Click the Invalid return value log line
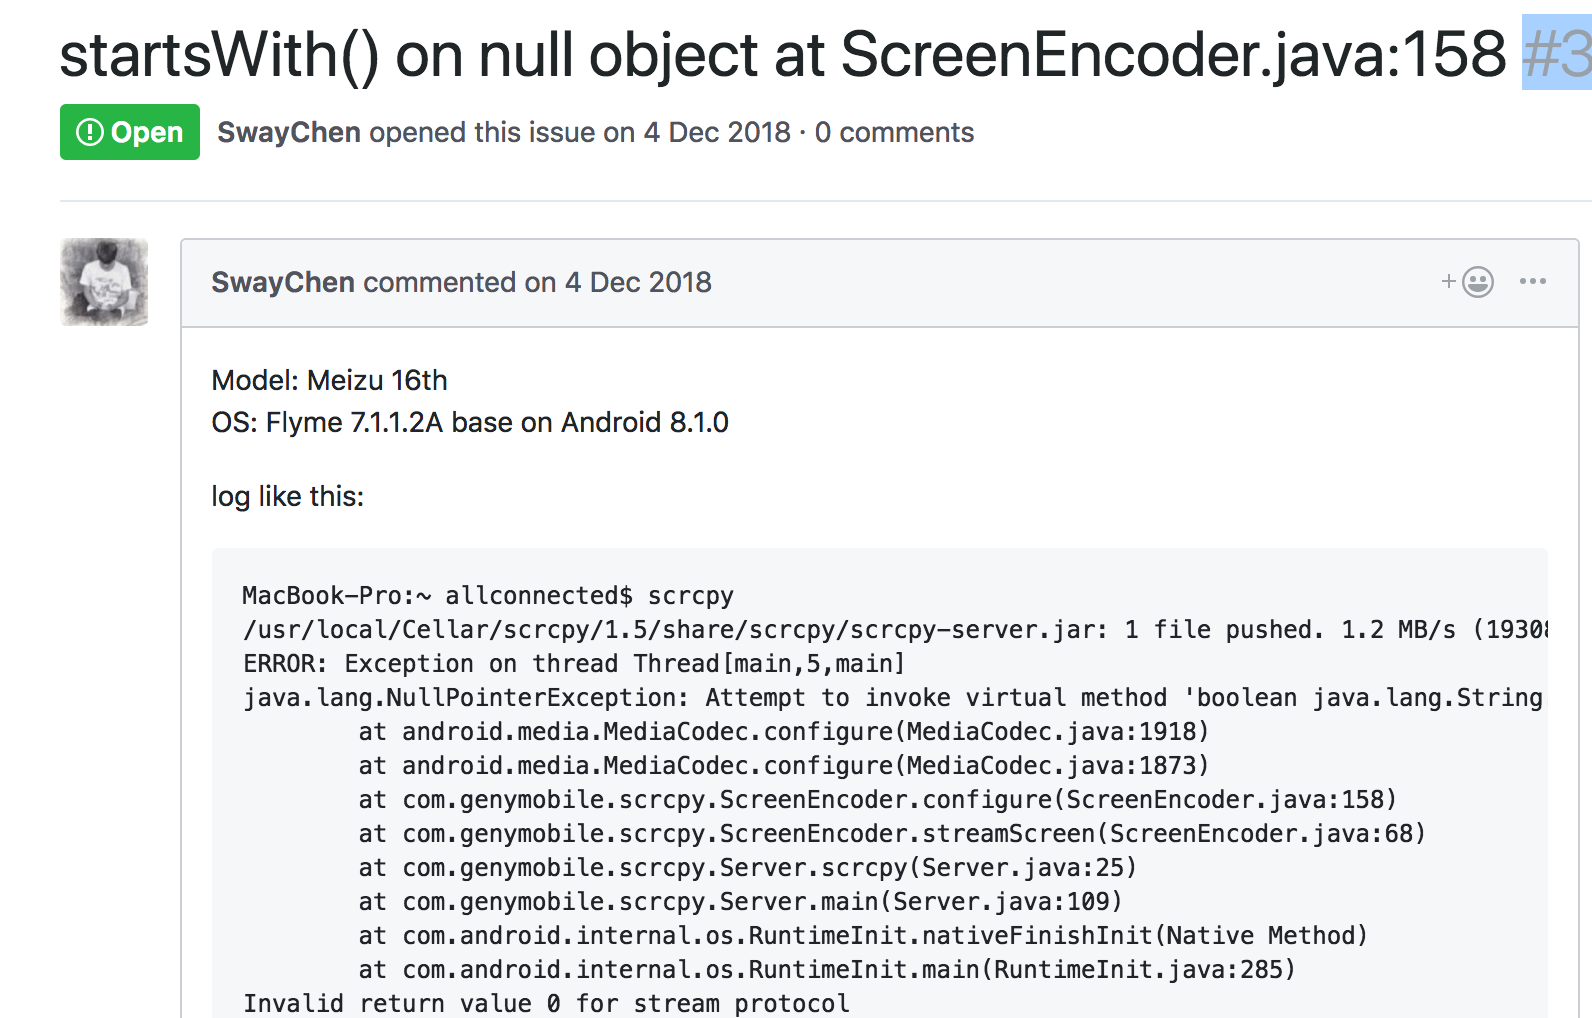This screenshot has height=1018, width=1592. point(545,1003)
